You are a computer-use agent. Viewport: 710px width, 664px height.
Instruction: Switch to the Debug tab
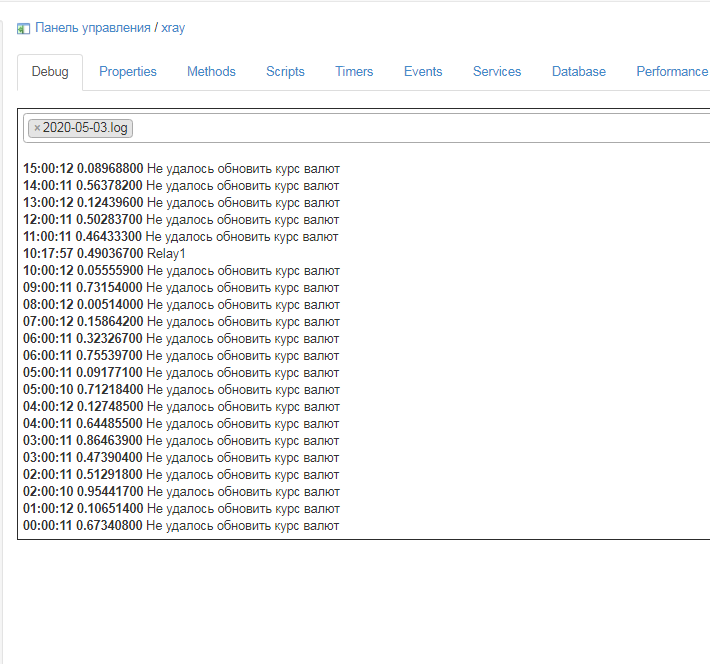coord(50,72)
